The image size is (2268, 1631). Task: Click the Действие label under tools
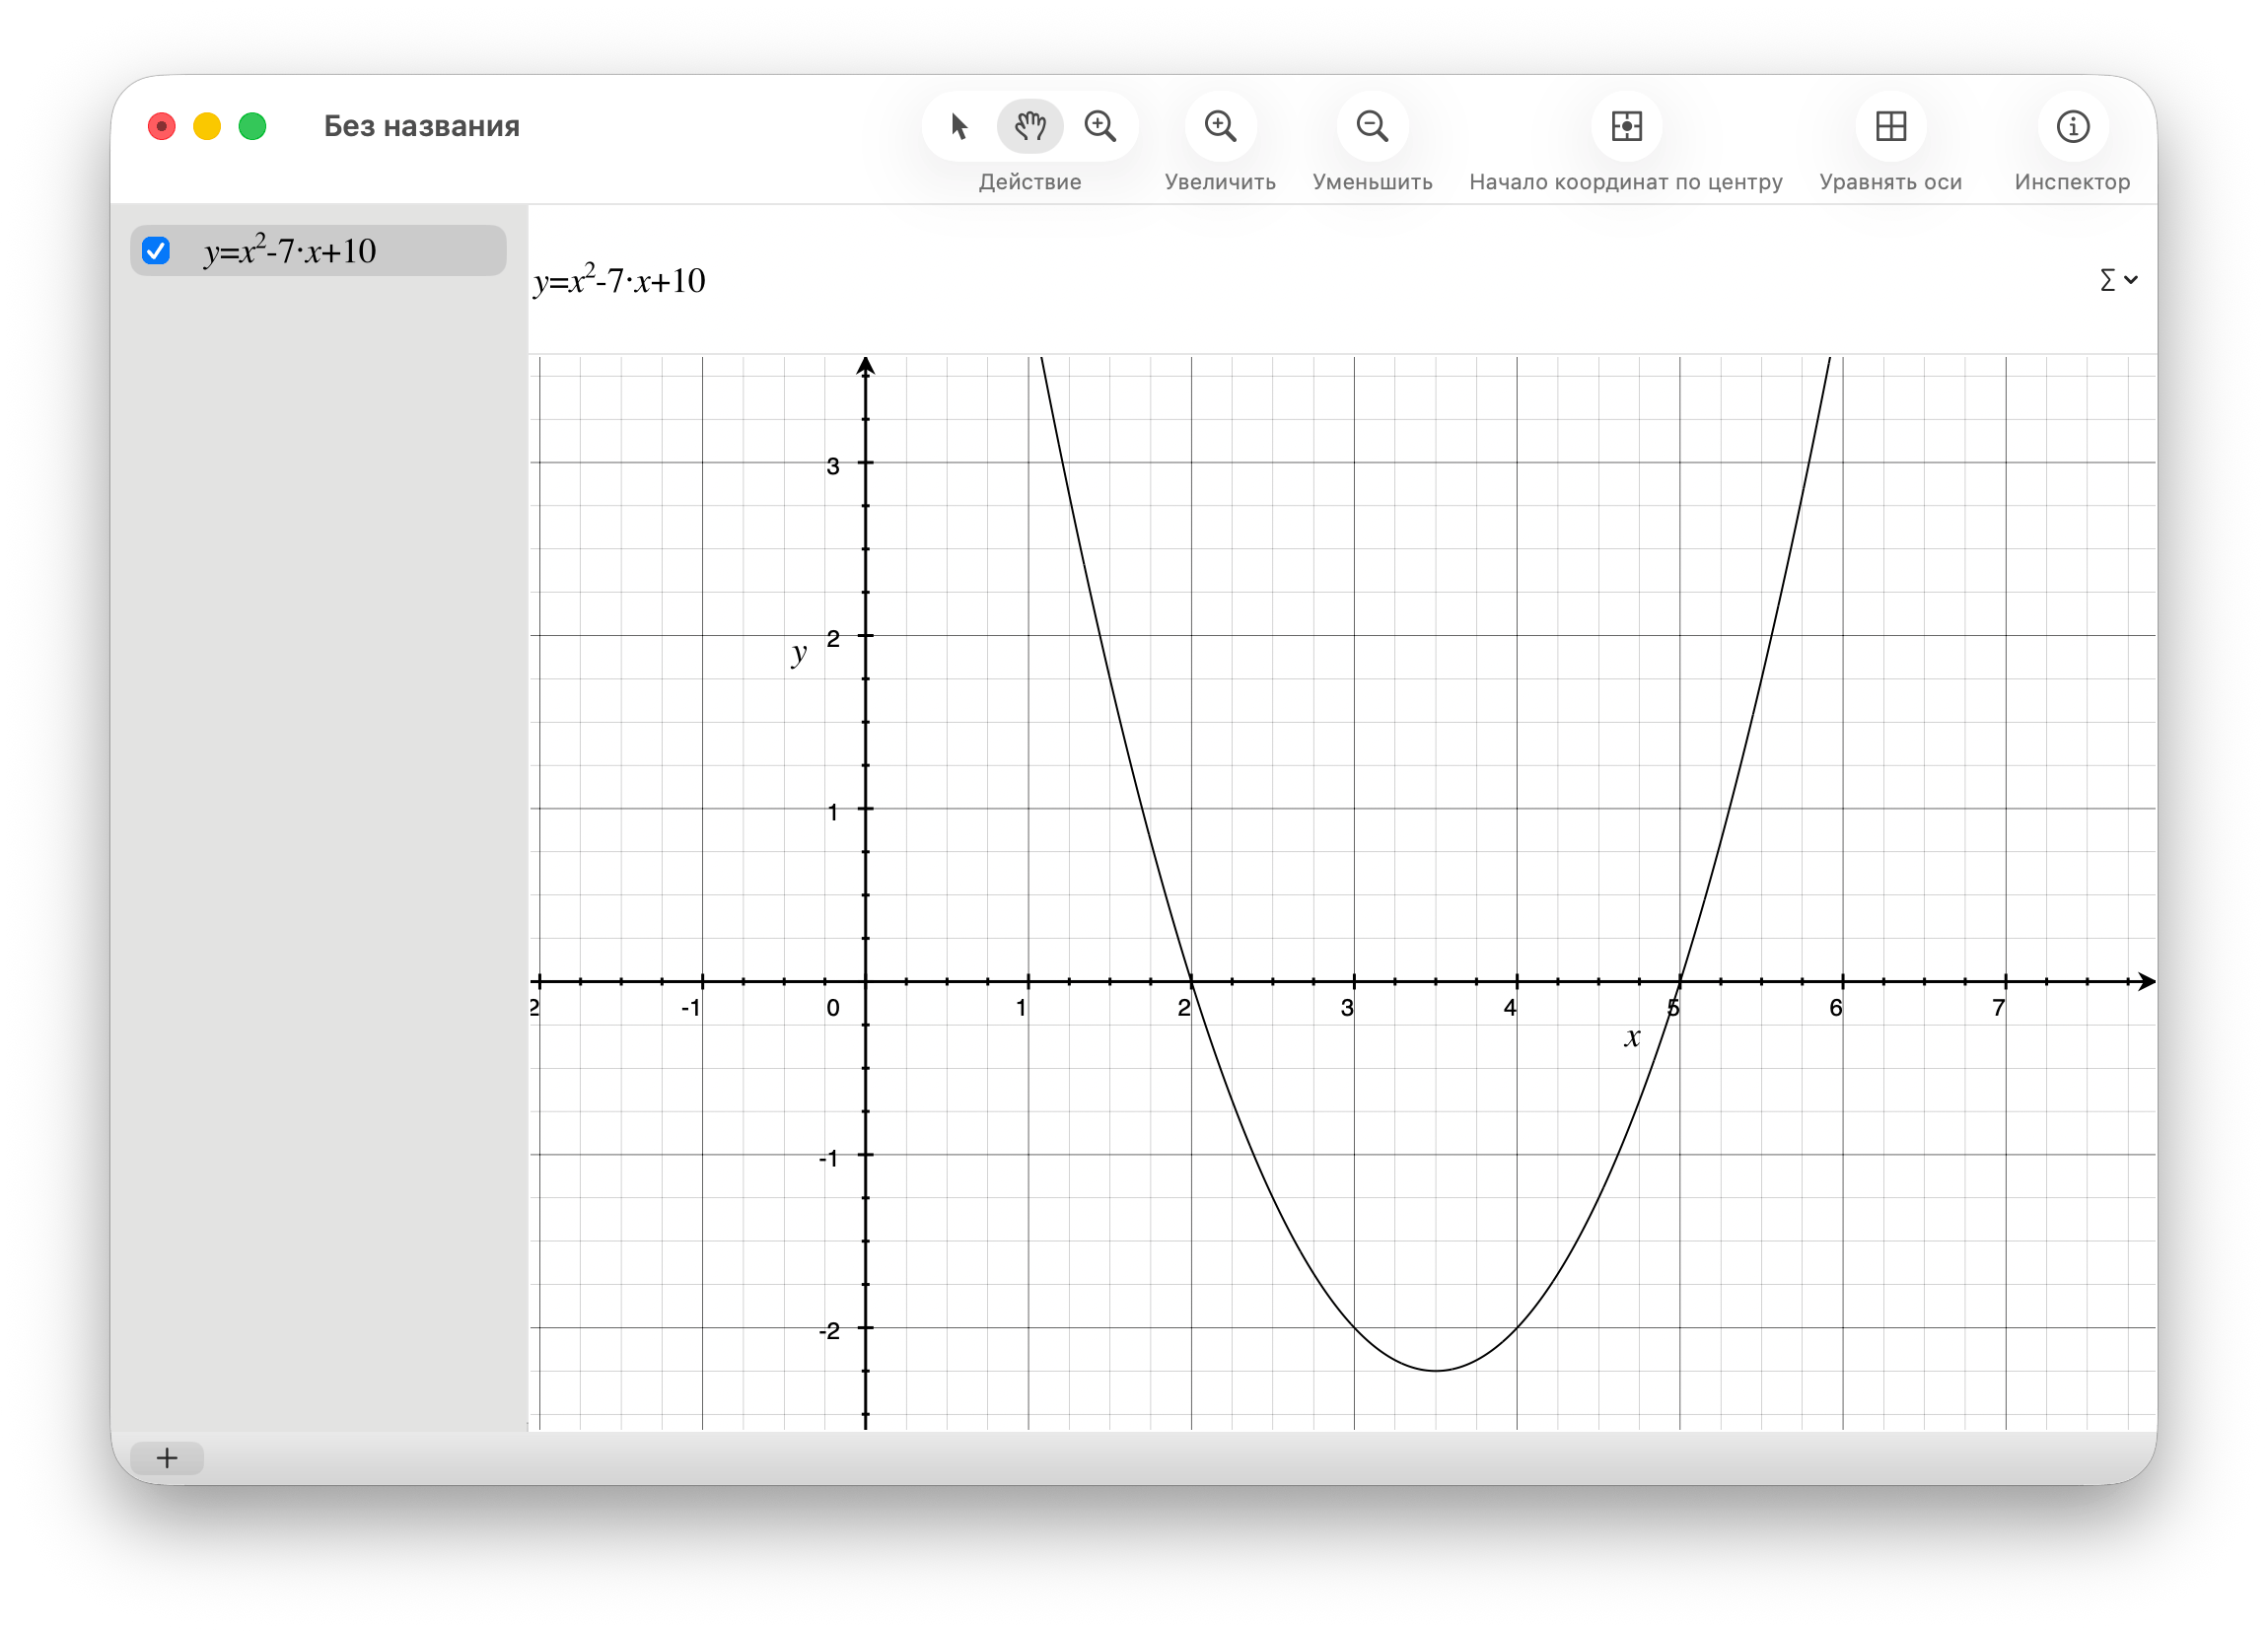point(1030,182)
